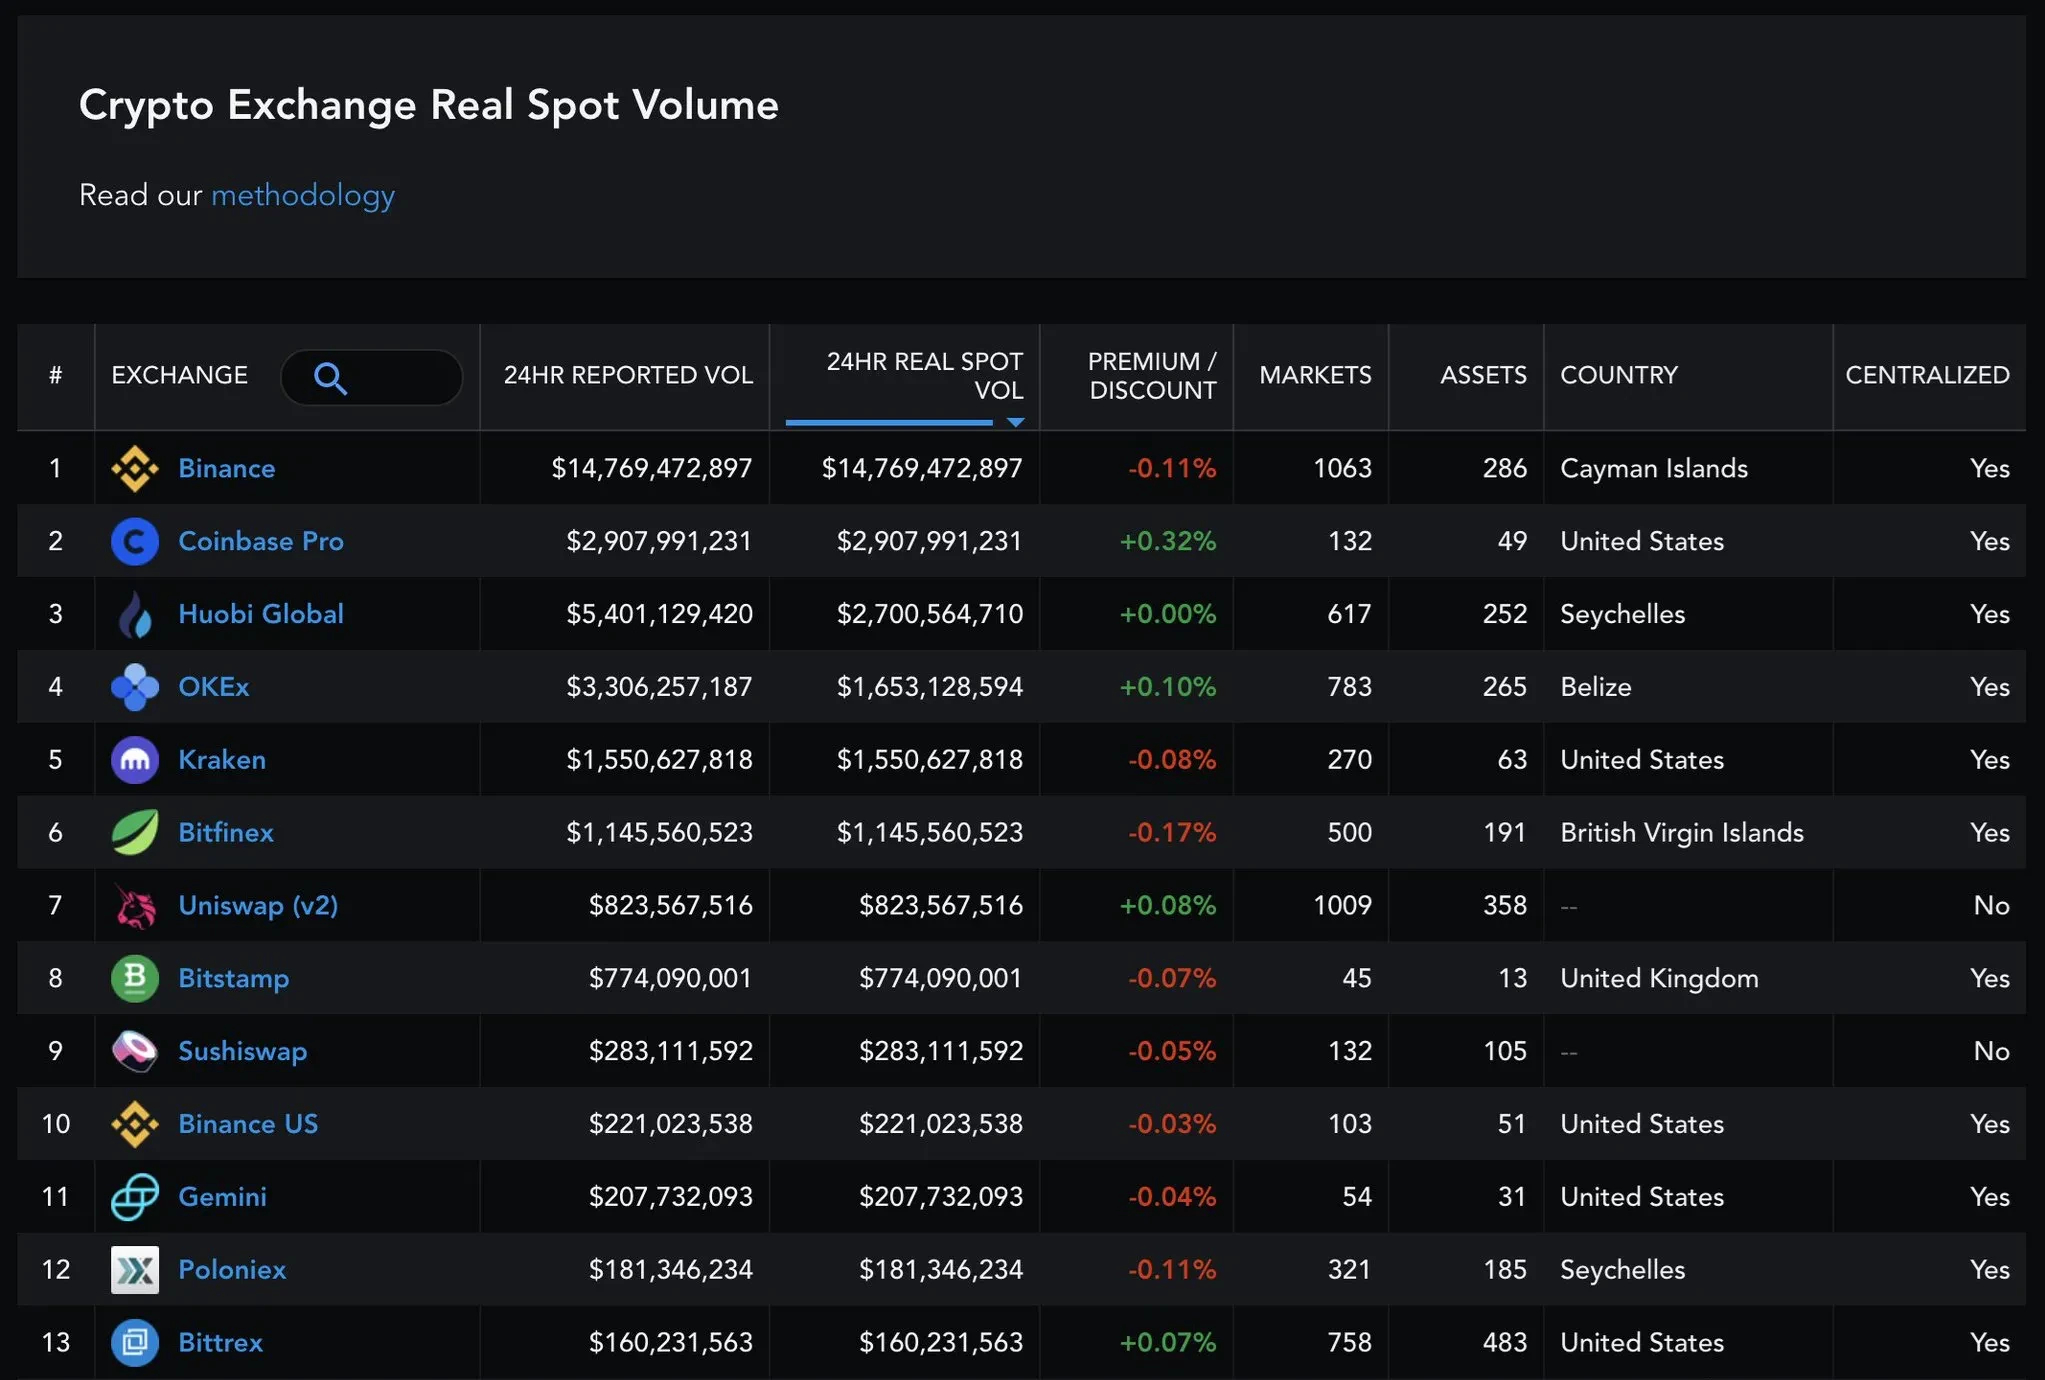Click the Bittrex logo icon
The image size is (2045, 1380).
(x=135, y=1342)
